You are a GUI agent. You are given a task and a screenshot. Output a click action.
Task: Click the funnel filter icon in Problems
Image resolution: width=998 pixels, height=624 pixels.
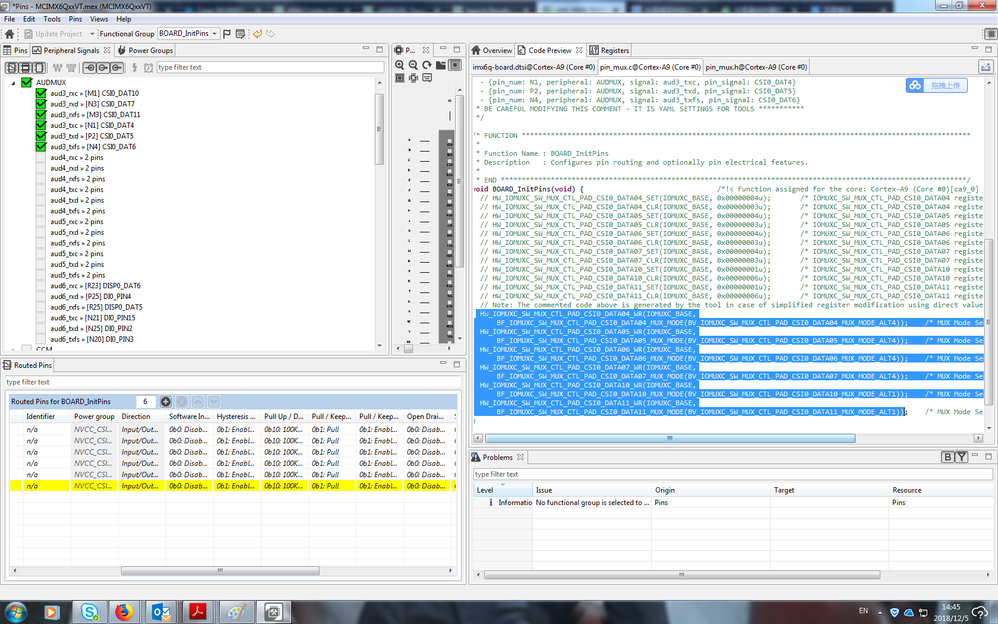point(962,457)
